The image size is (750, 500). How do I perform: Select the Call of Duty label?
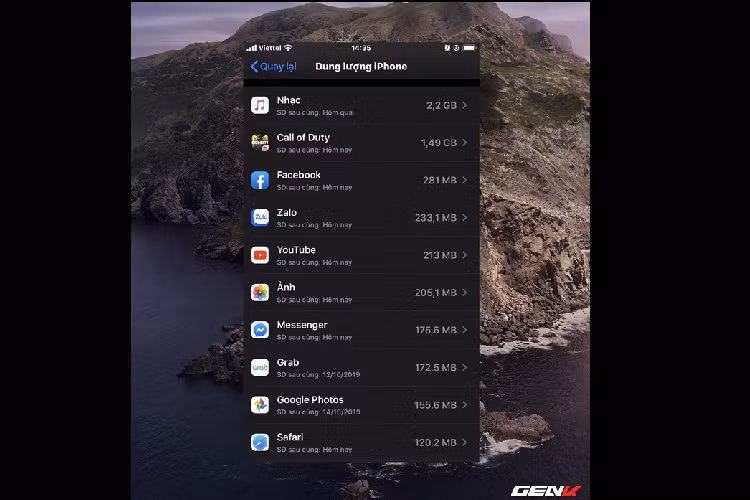(303, 138)
